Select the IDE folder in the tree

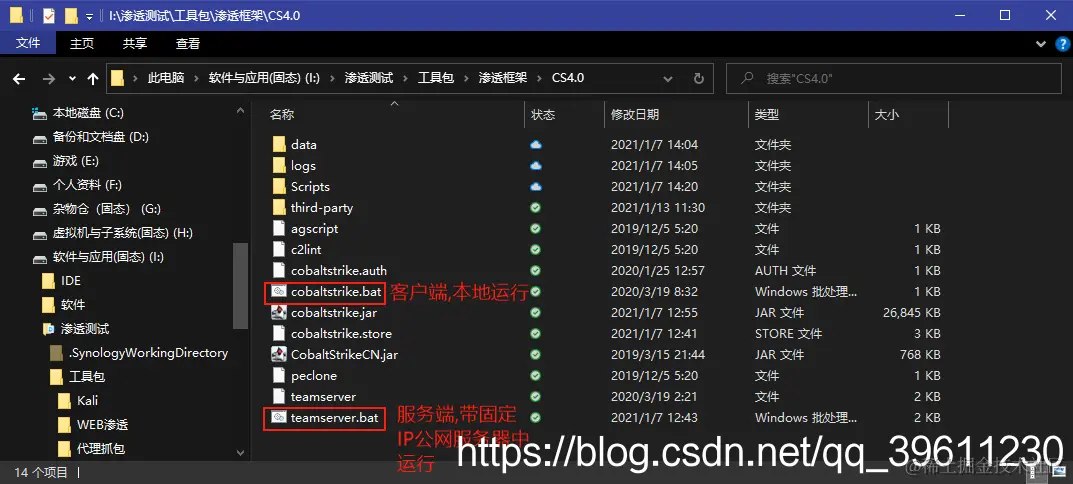click(70, 281)
